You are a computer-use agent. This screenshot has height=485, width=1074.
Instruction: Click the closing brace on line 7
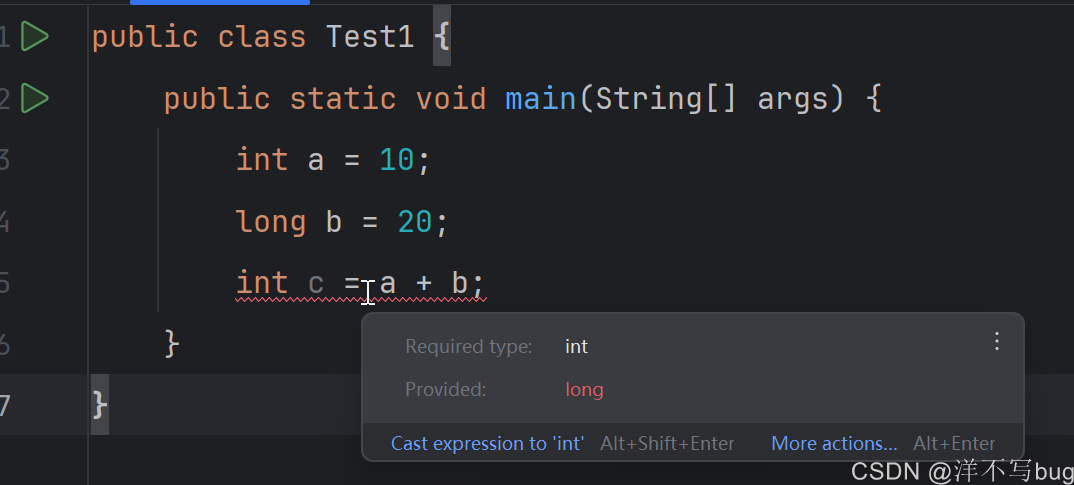coord(100,406)
